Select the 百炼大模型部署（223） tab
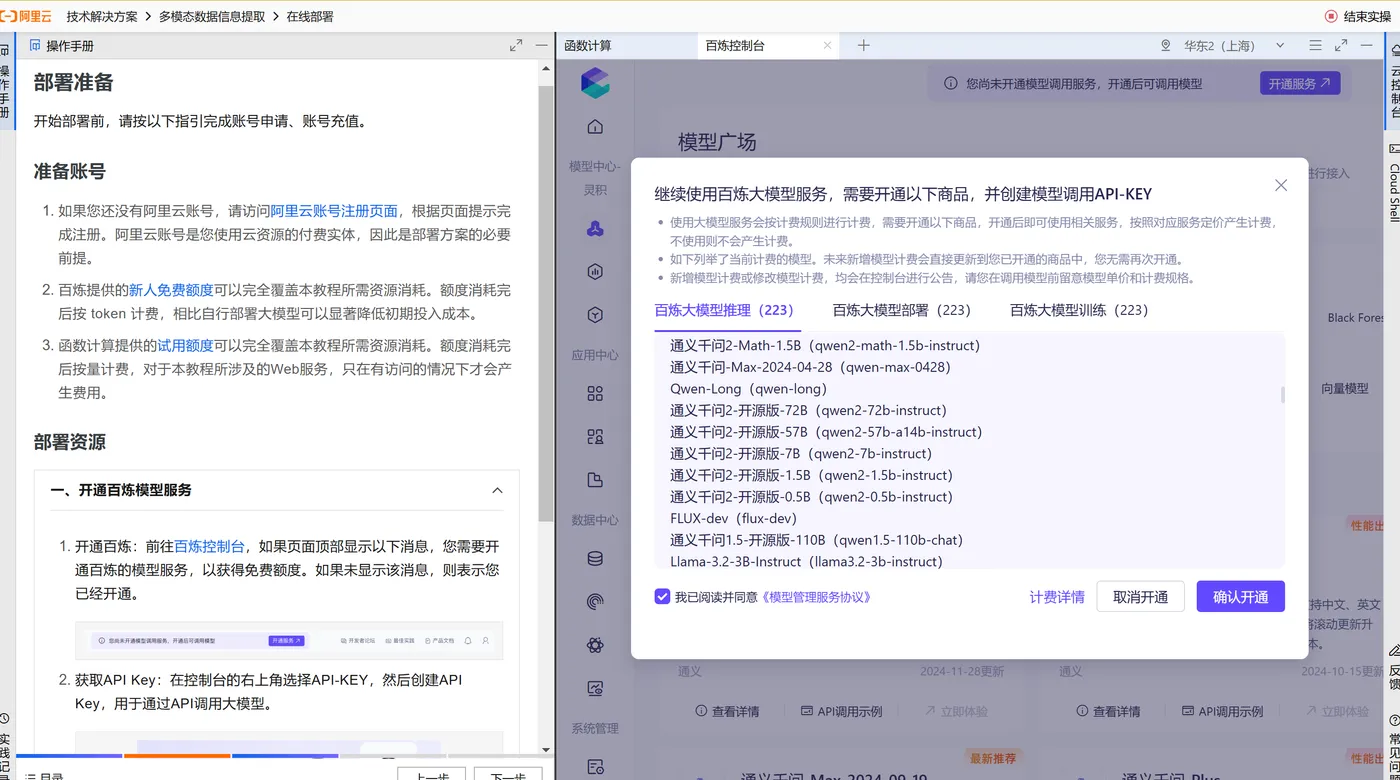Image resolution: width=1400 pixels, height=780 pixels. click(905, 310)
